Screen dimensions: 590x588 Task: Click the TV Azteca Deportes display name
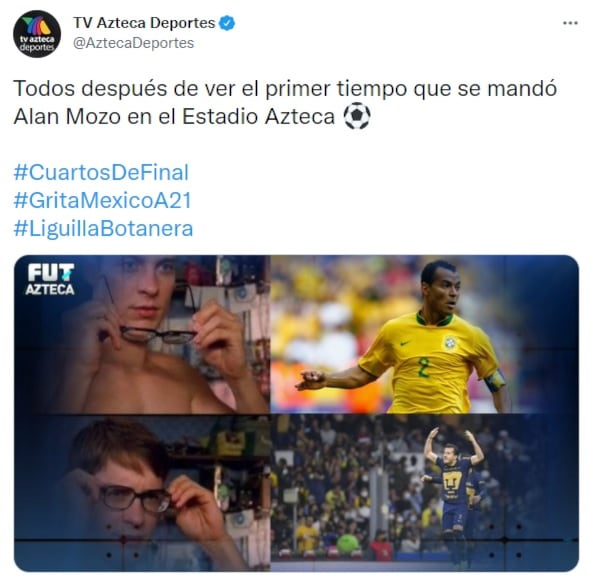[x=144, y=23]
